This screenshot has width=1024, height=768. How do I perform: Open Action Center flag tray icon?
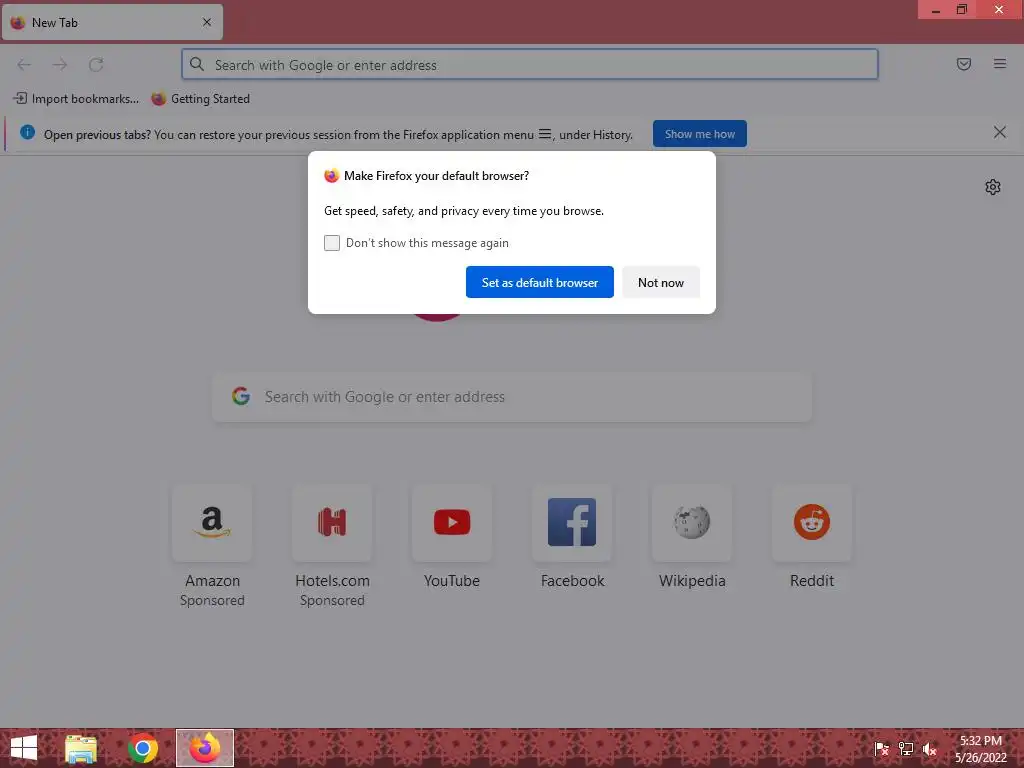(881, 749)
